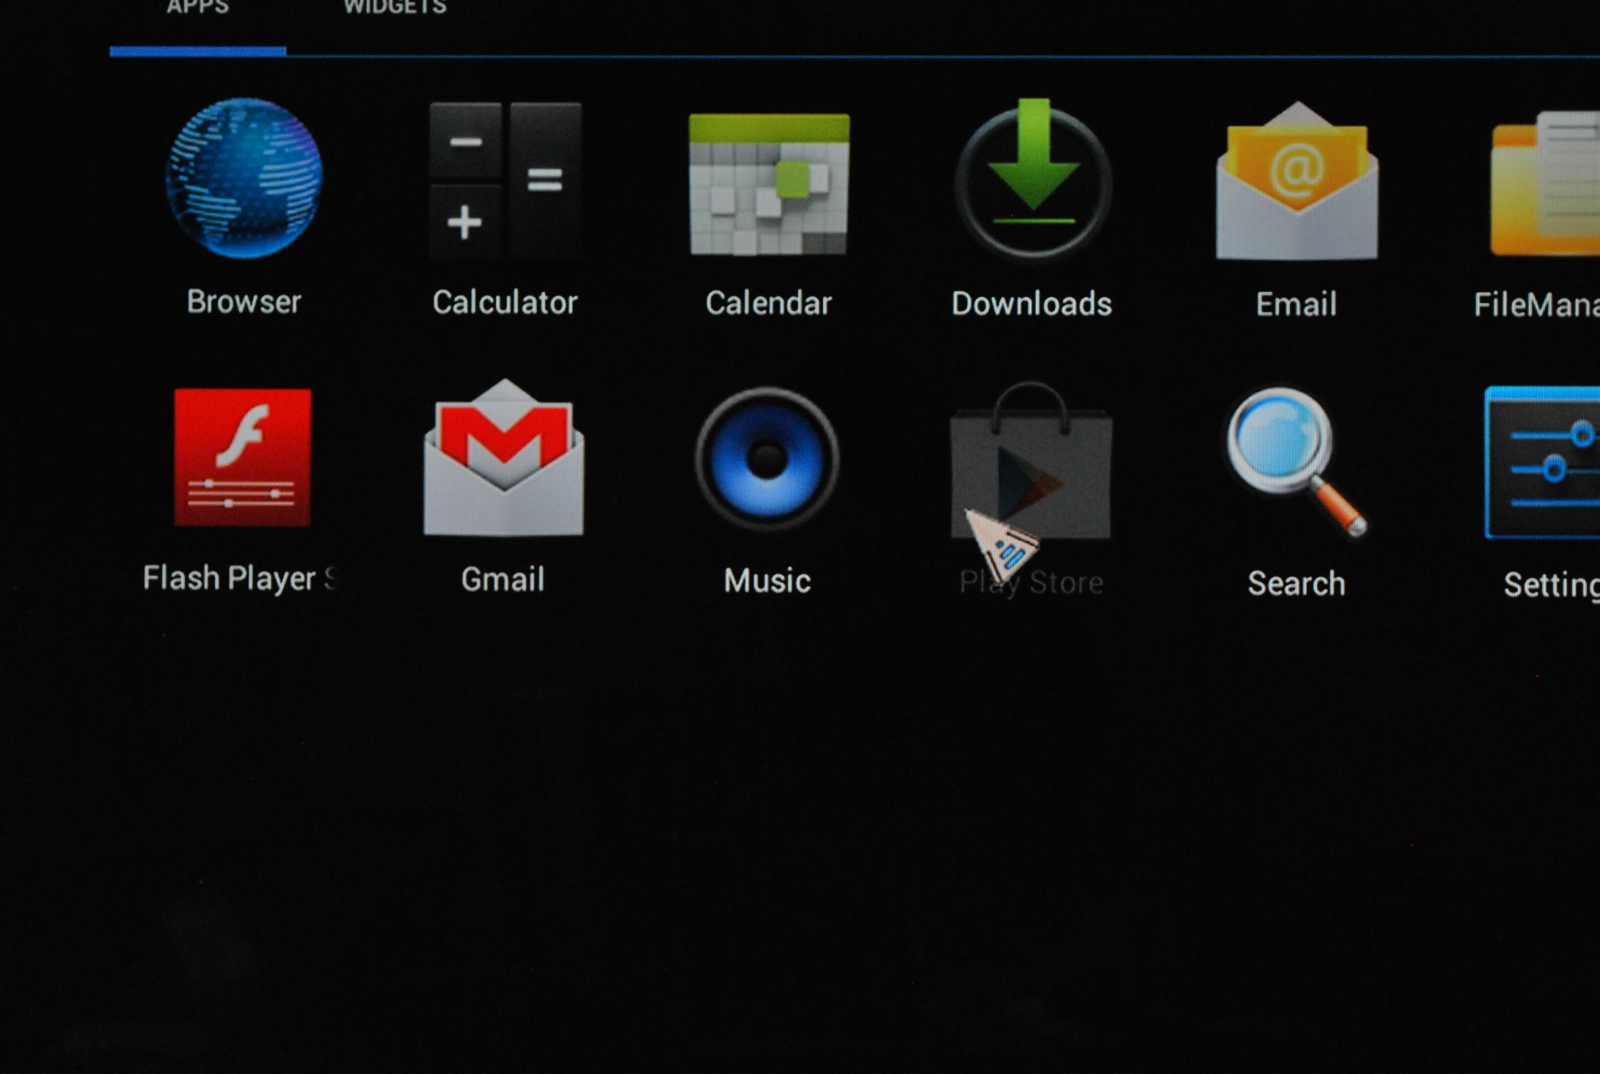Tap the FileManager label text
This screenshot has height=1074, width=1600.
(x=1536, y=305)
